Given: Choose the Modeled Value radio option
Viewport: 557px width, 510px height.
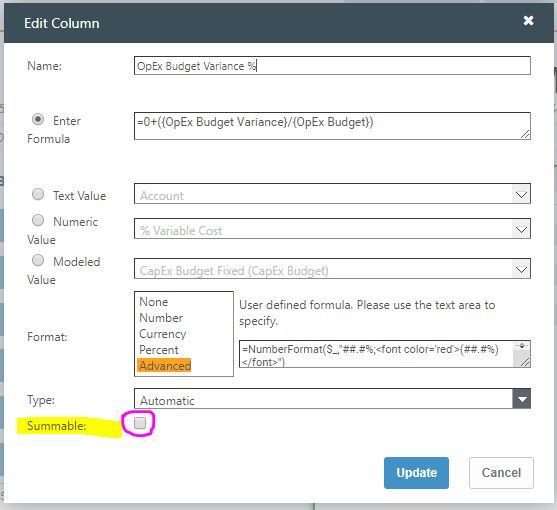Looking at the screenshot, I should (x=38, y=260).
